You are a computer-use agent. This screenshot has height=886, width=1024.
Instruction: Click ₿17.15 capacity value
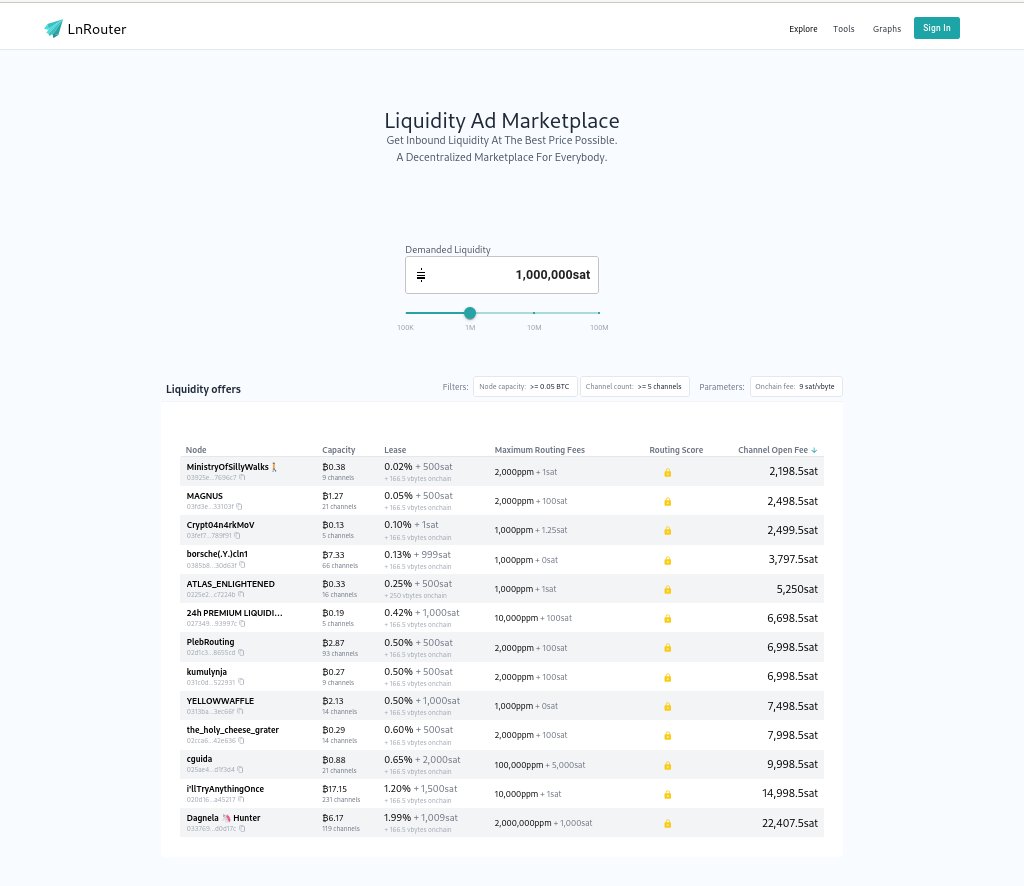[x=334, y=789]
